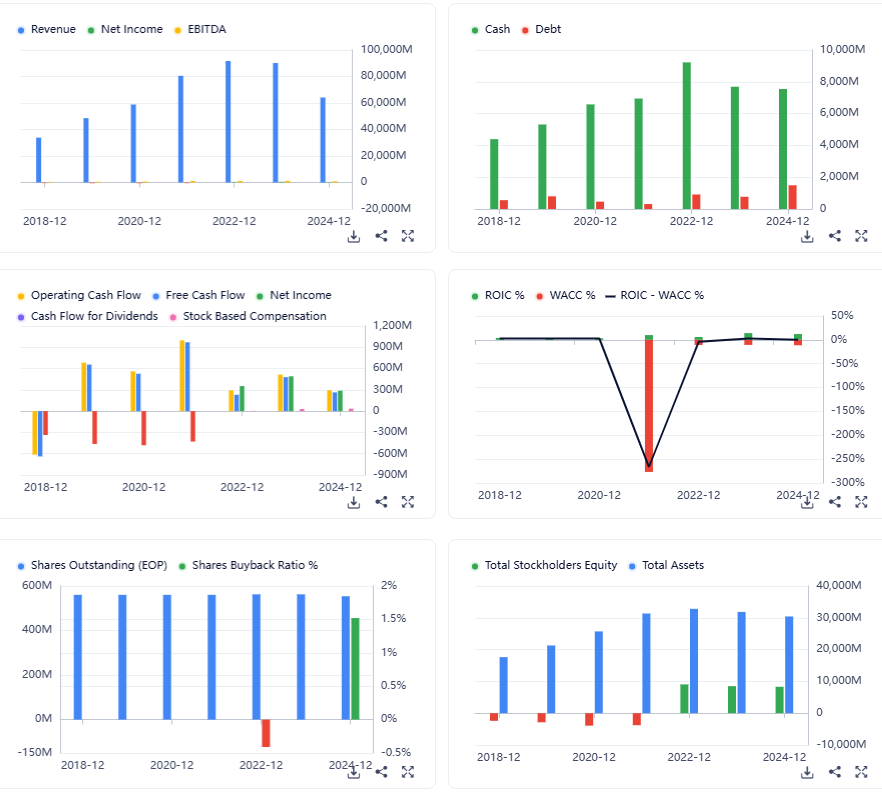Toggle Free Cash Flow legend entry
This screenshot has width=882, height=797.
click(199, 295)
